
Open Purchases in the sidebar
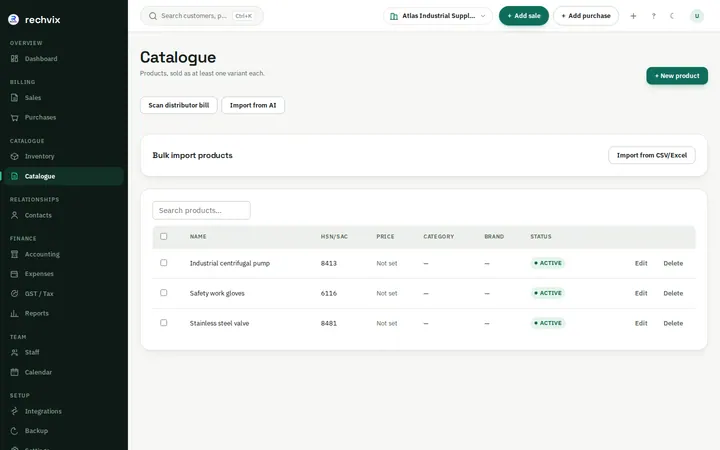click(64, 118)
